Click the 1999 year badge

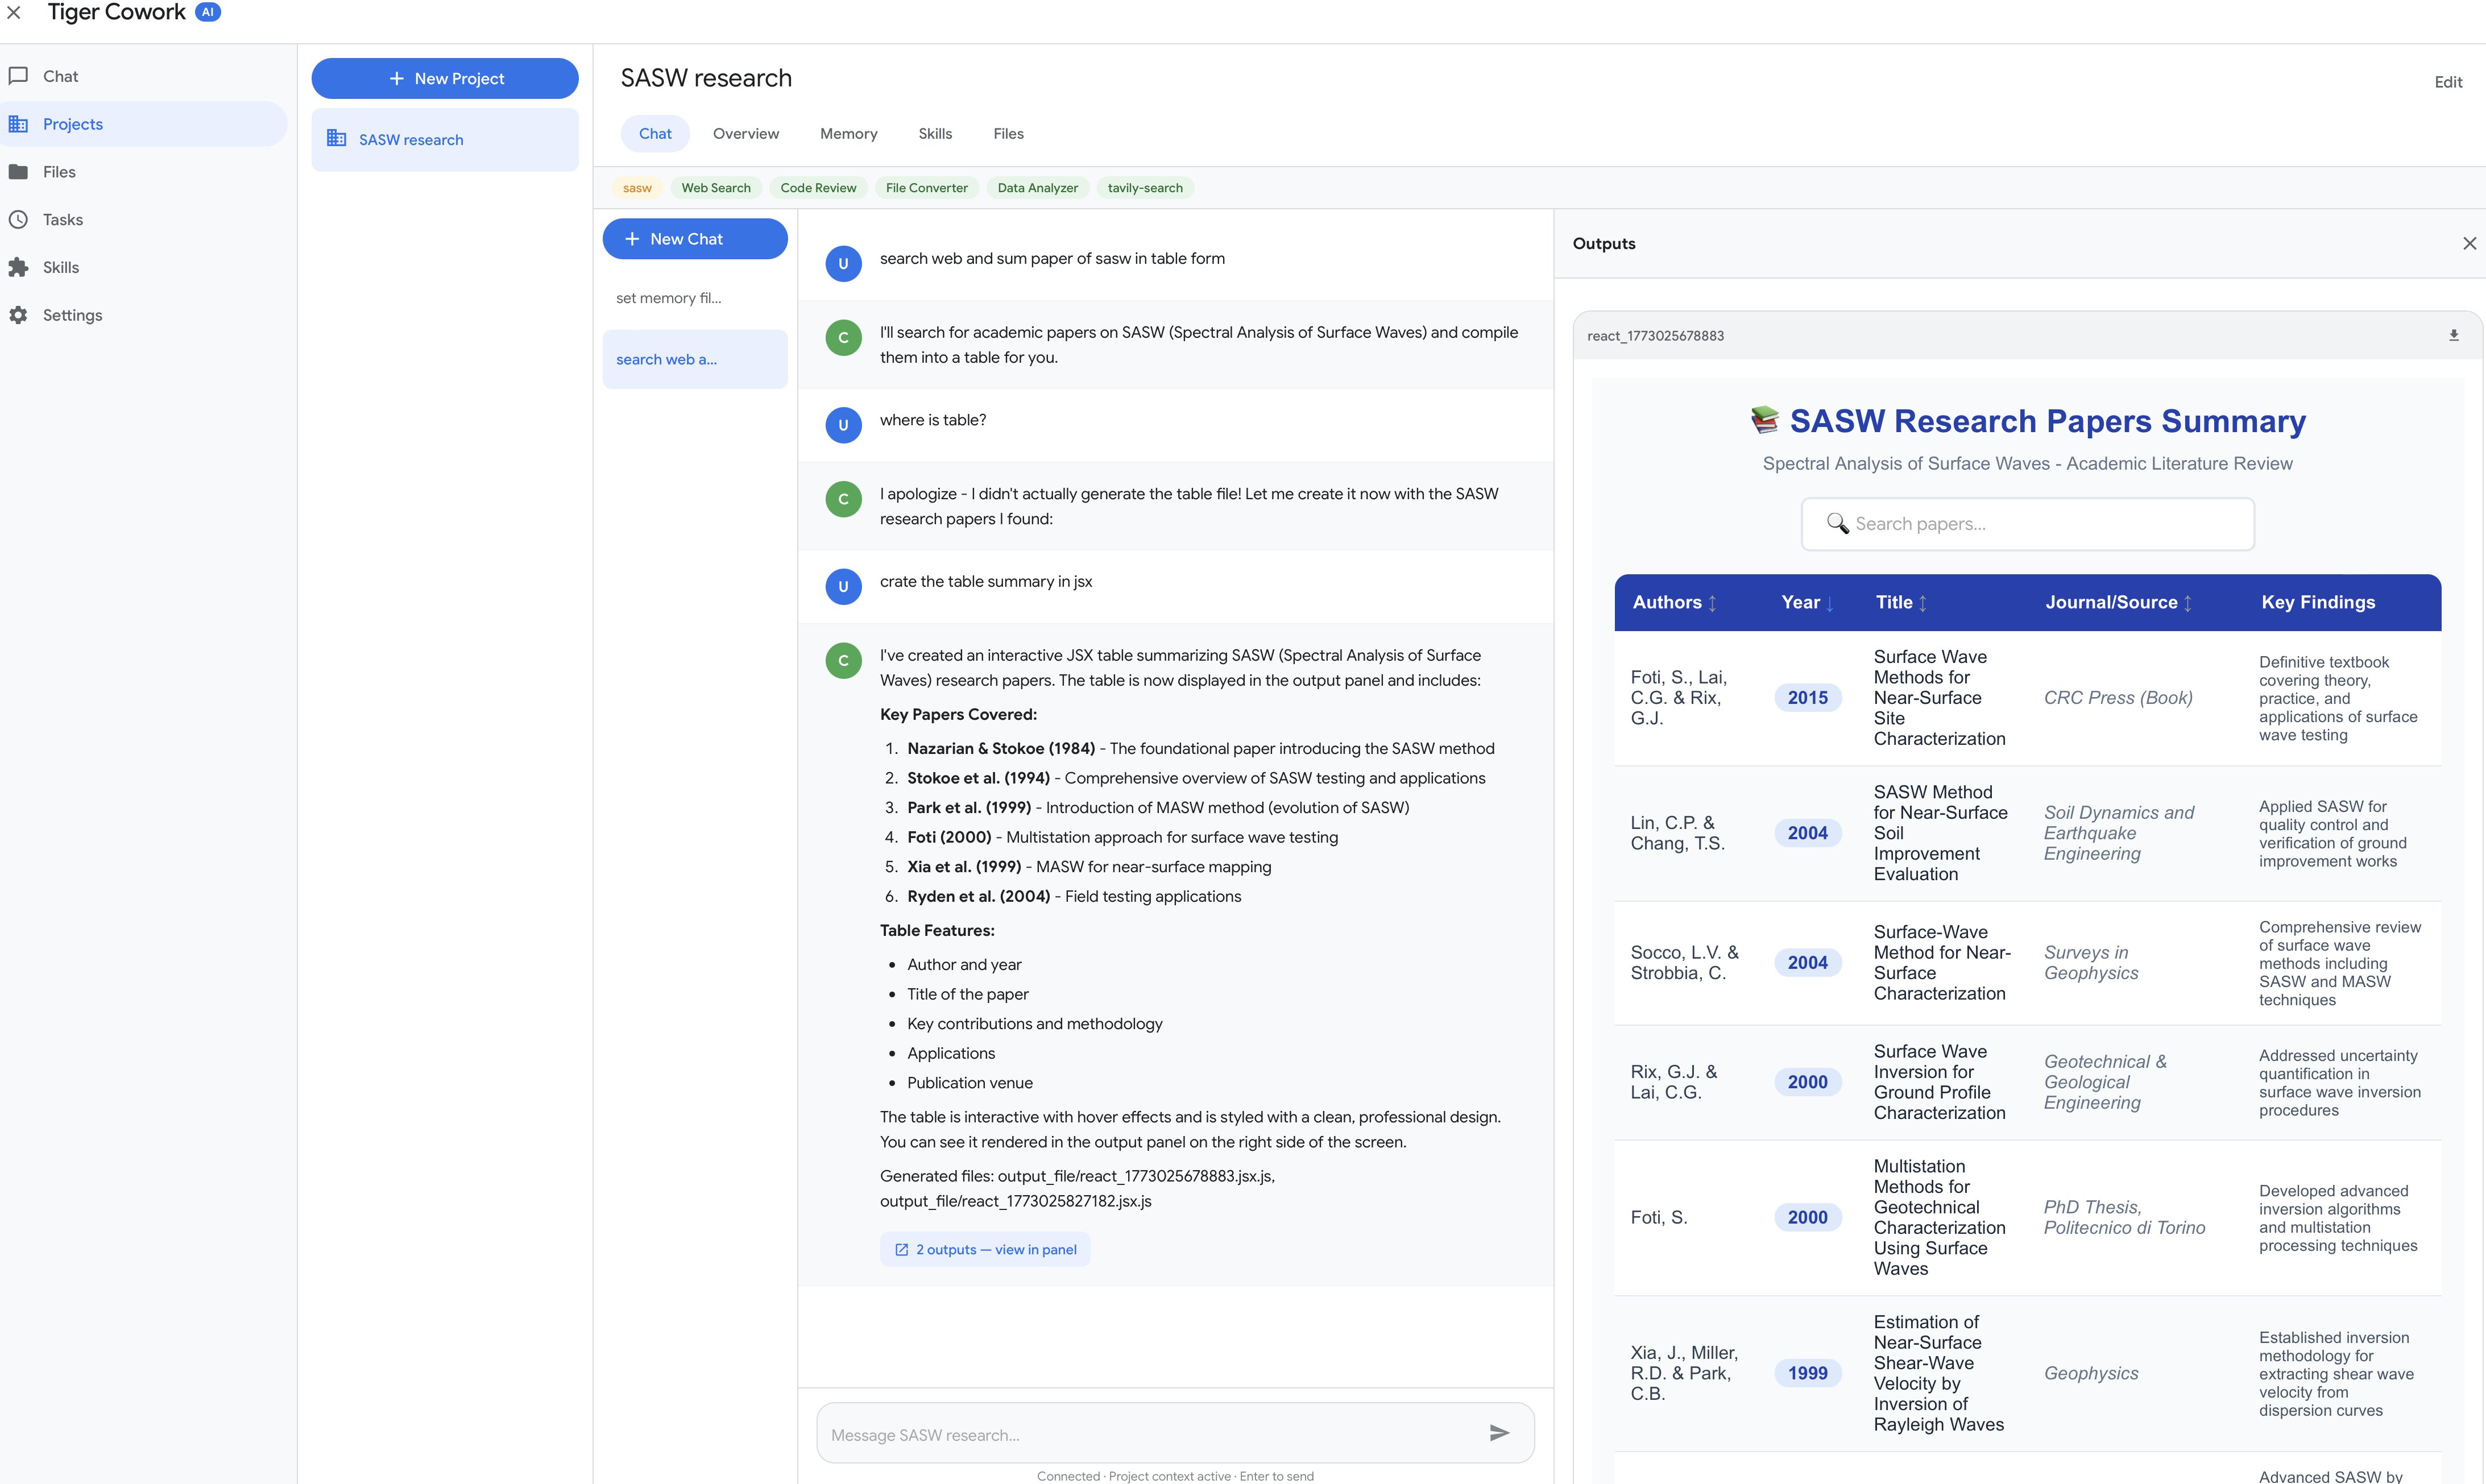pyautogui.click(x=1807, y=1373)
